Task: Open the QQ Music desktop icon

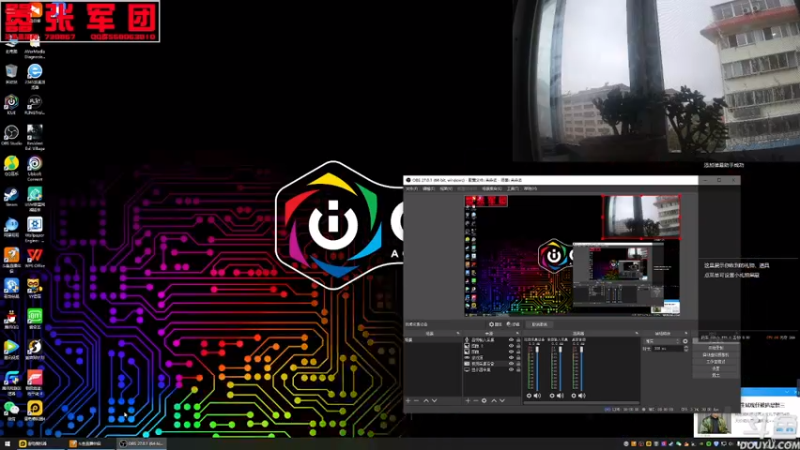Action: tap(11, 164)
